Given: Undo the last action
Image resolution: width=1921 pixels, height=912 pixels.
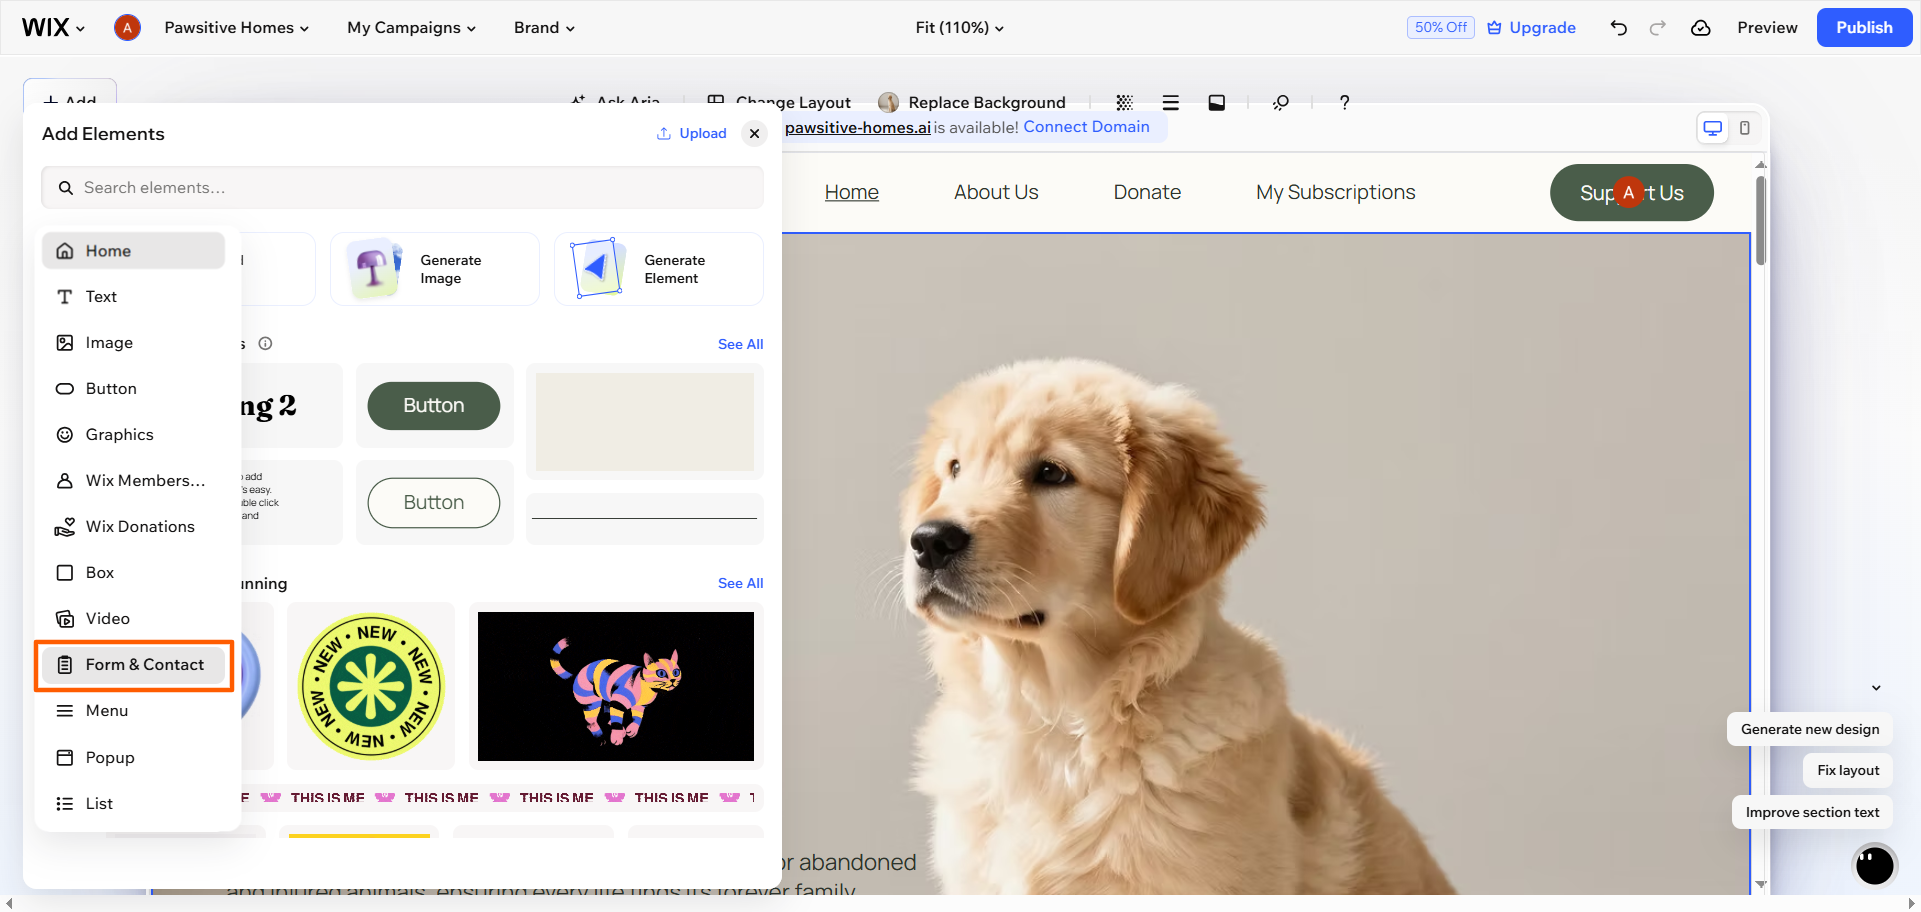Looking at the screenshot, I should pos(1618,28).
